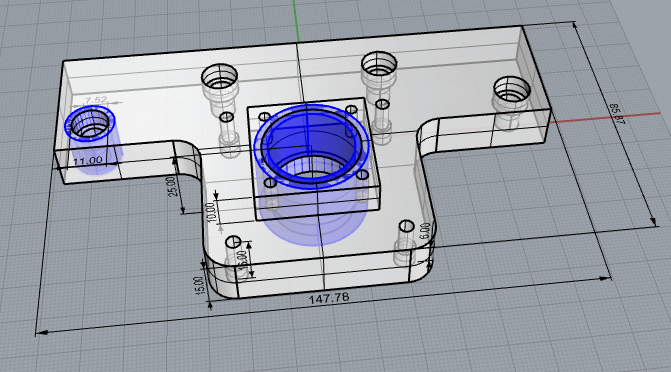Select the 10.00 dimension beside the square boss

click(211, 212)
